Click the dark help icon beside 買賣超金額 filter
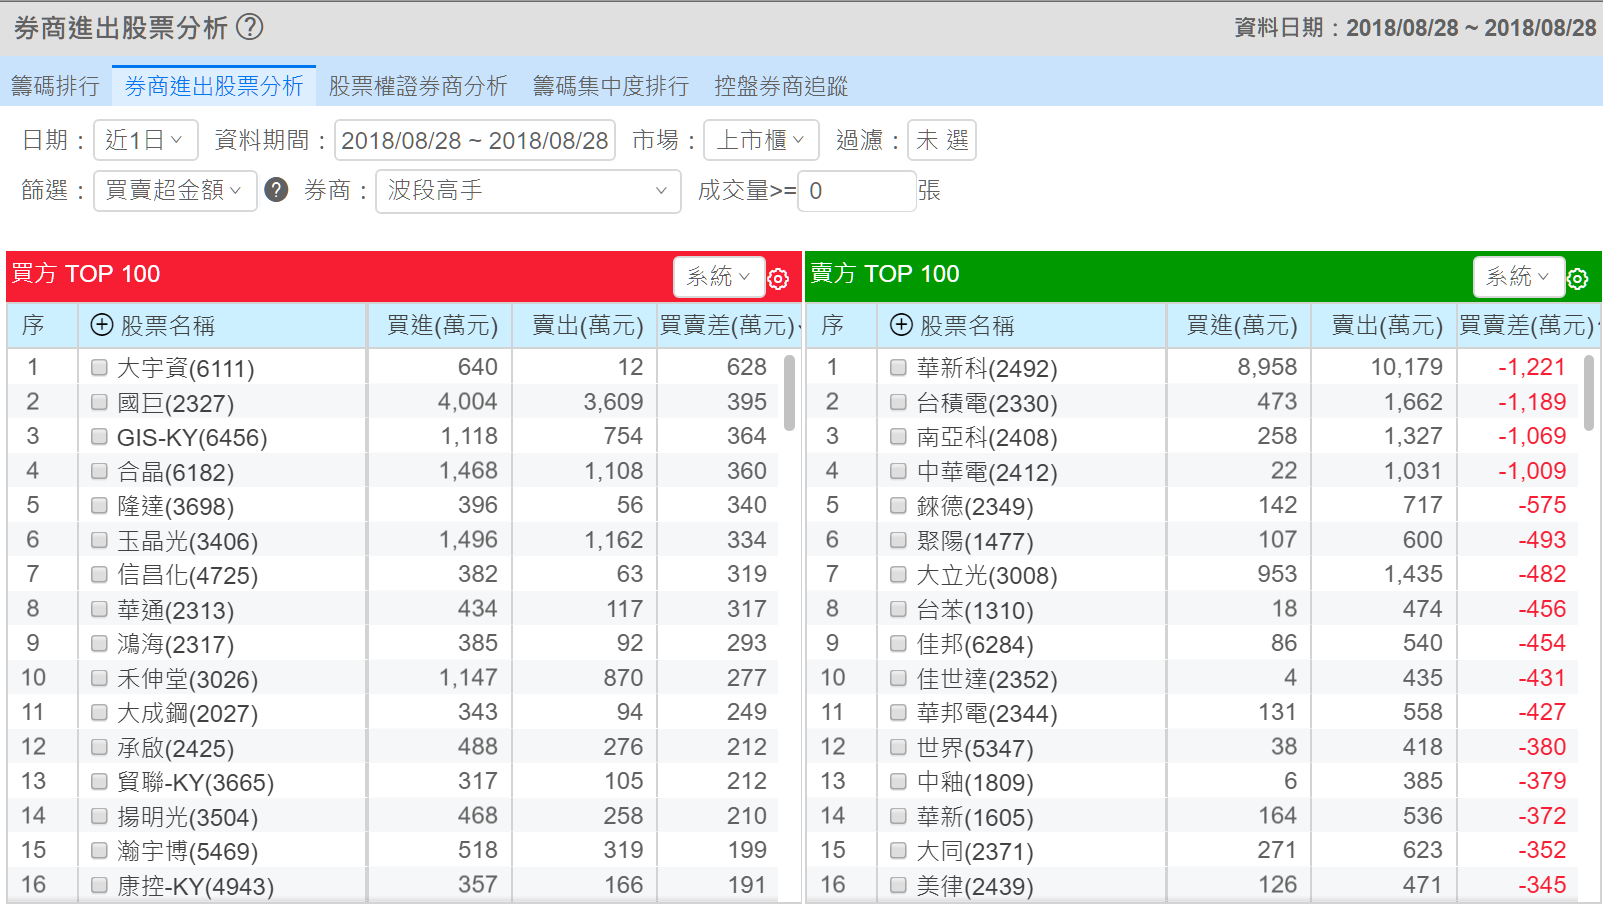Viewport: 1603px width, 907px height. [x=276, y=190]
